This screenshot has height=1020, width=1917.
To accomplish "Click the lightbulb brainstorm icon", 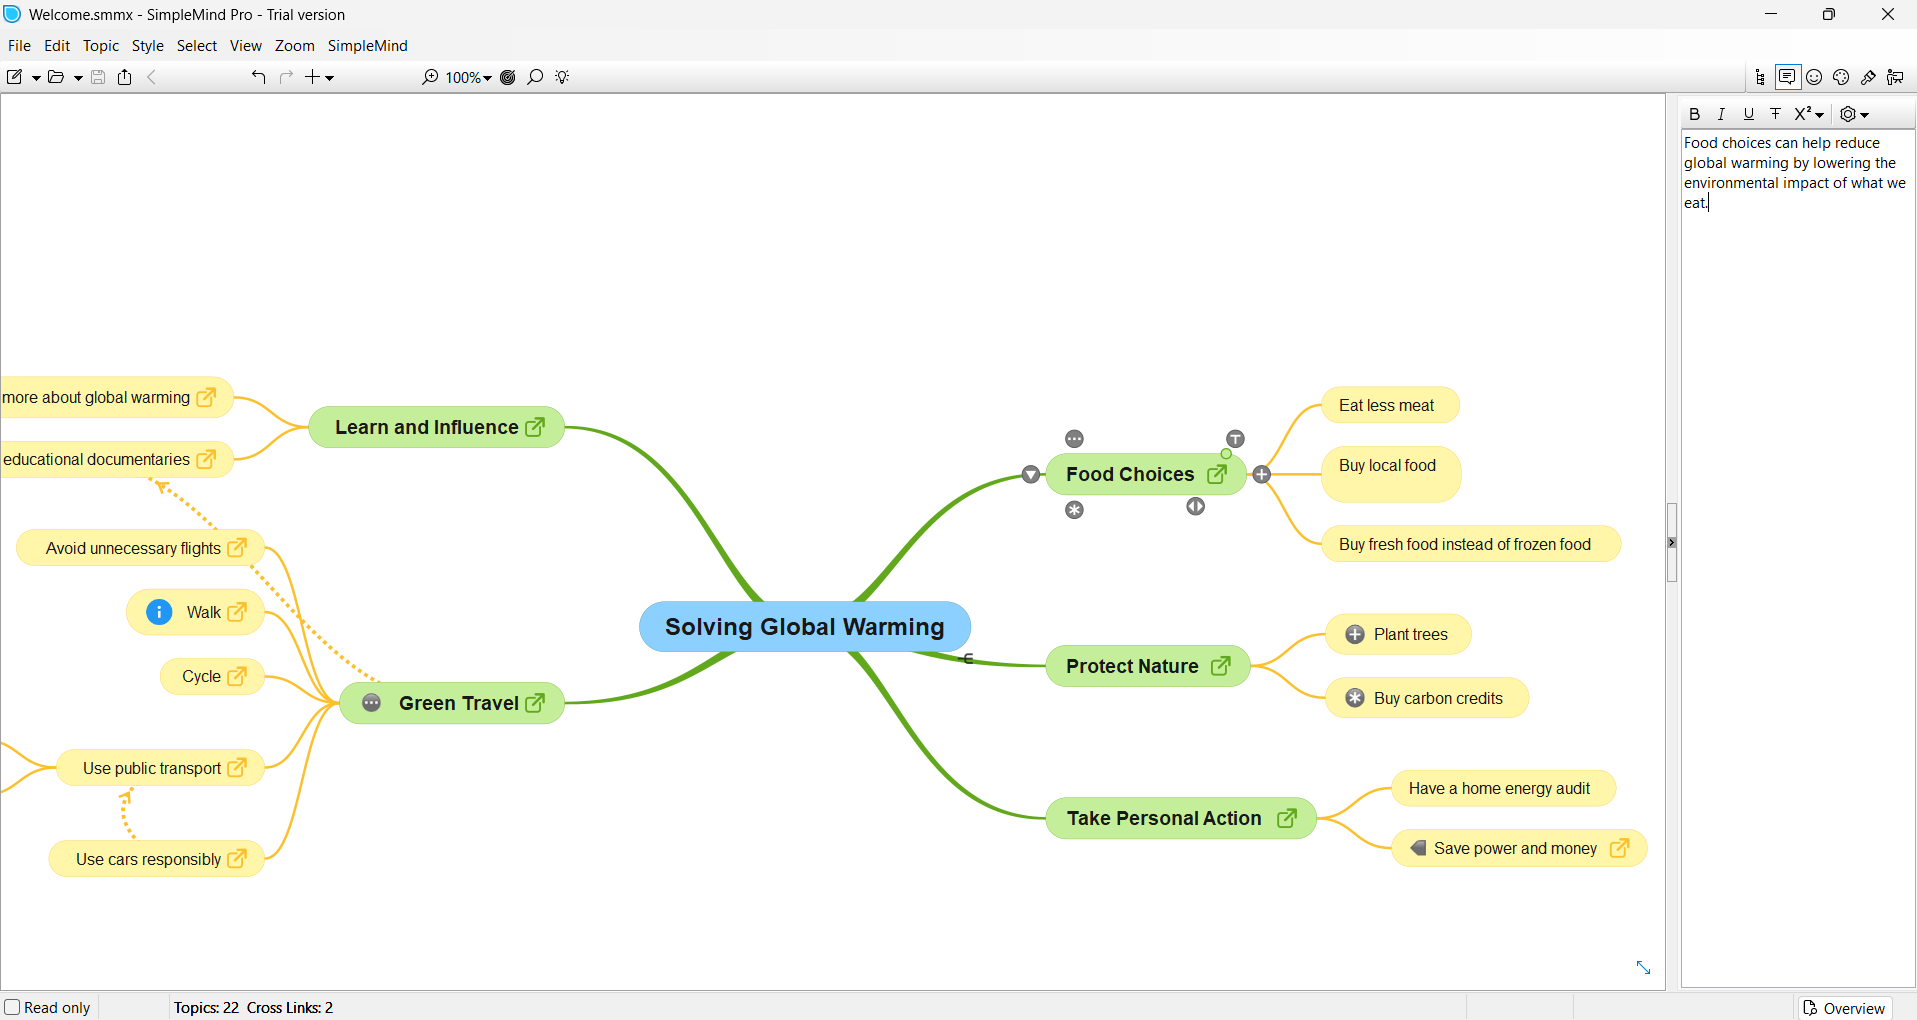I will pos(562,77).
